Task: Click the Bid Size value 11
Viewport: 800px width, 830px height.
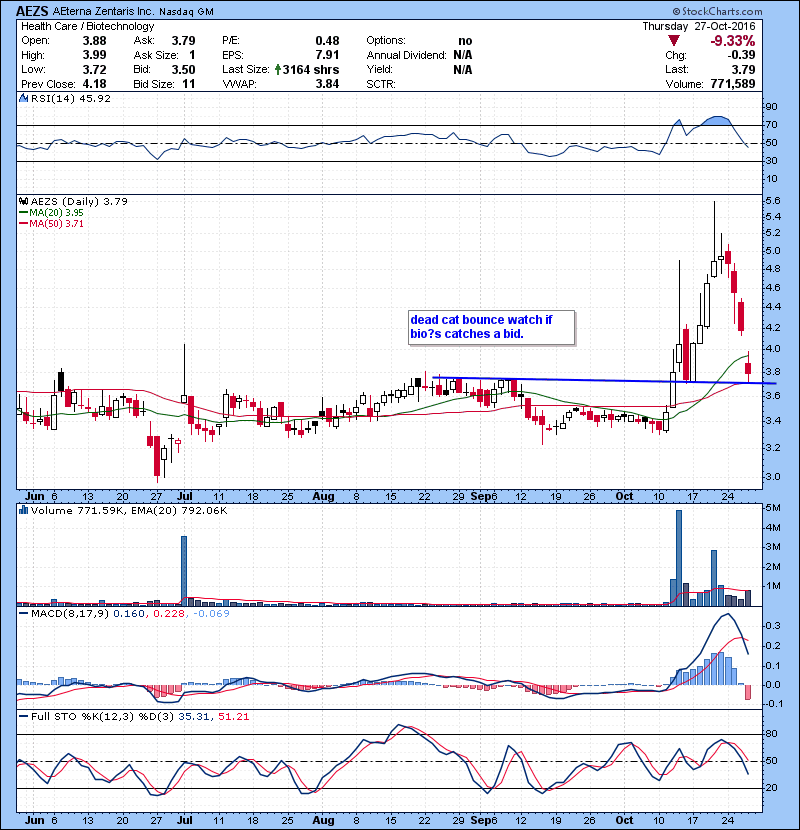Action: [x=188, y=84]
